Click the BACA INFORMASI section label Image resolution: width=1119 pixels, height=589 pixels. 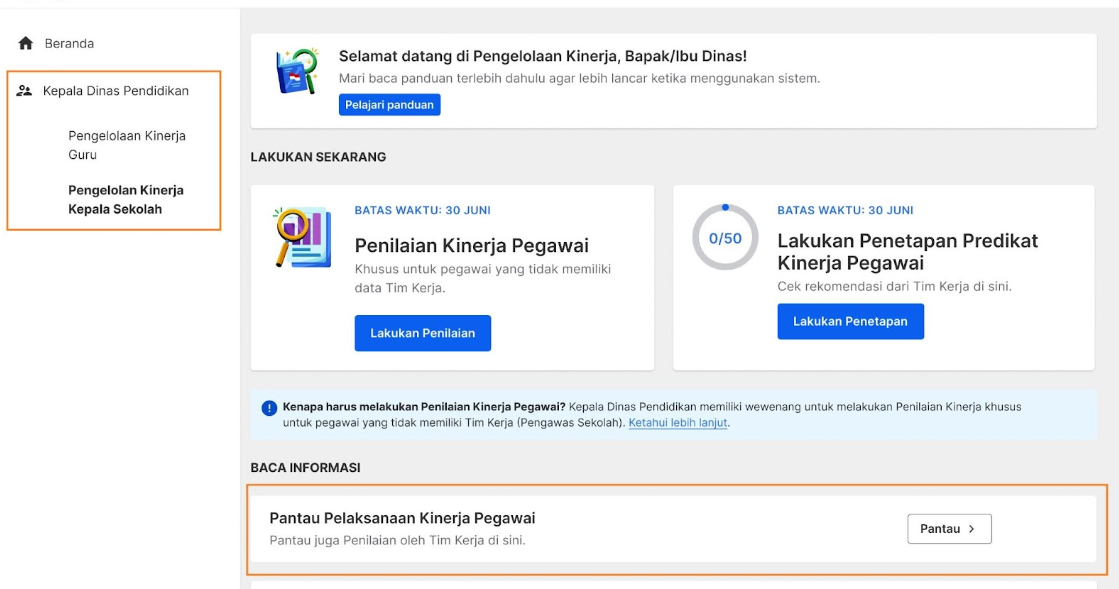point(305,468)
